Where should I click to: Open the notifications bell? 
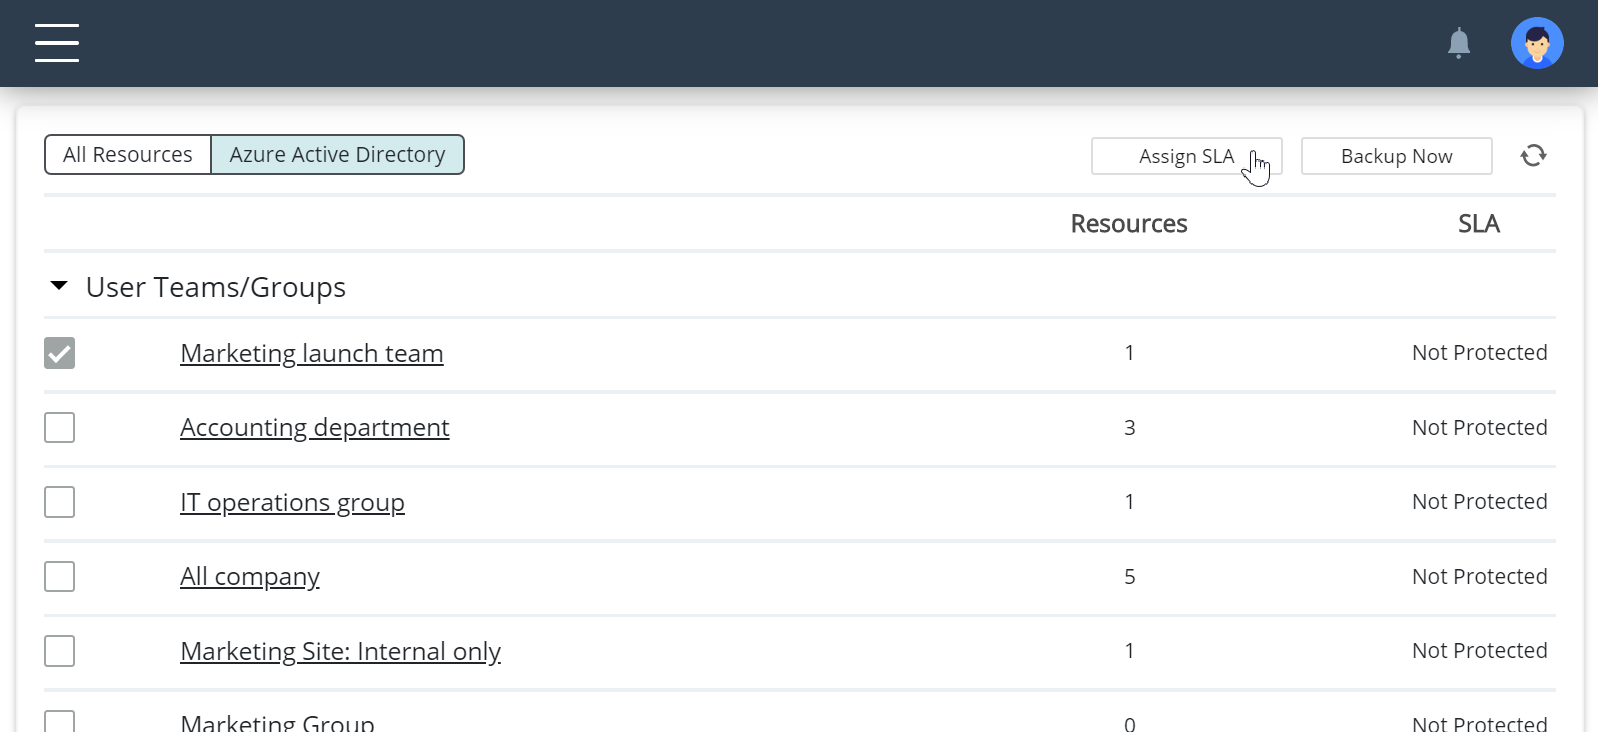coord(1459,43)
